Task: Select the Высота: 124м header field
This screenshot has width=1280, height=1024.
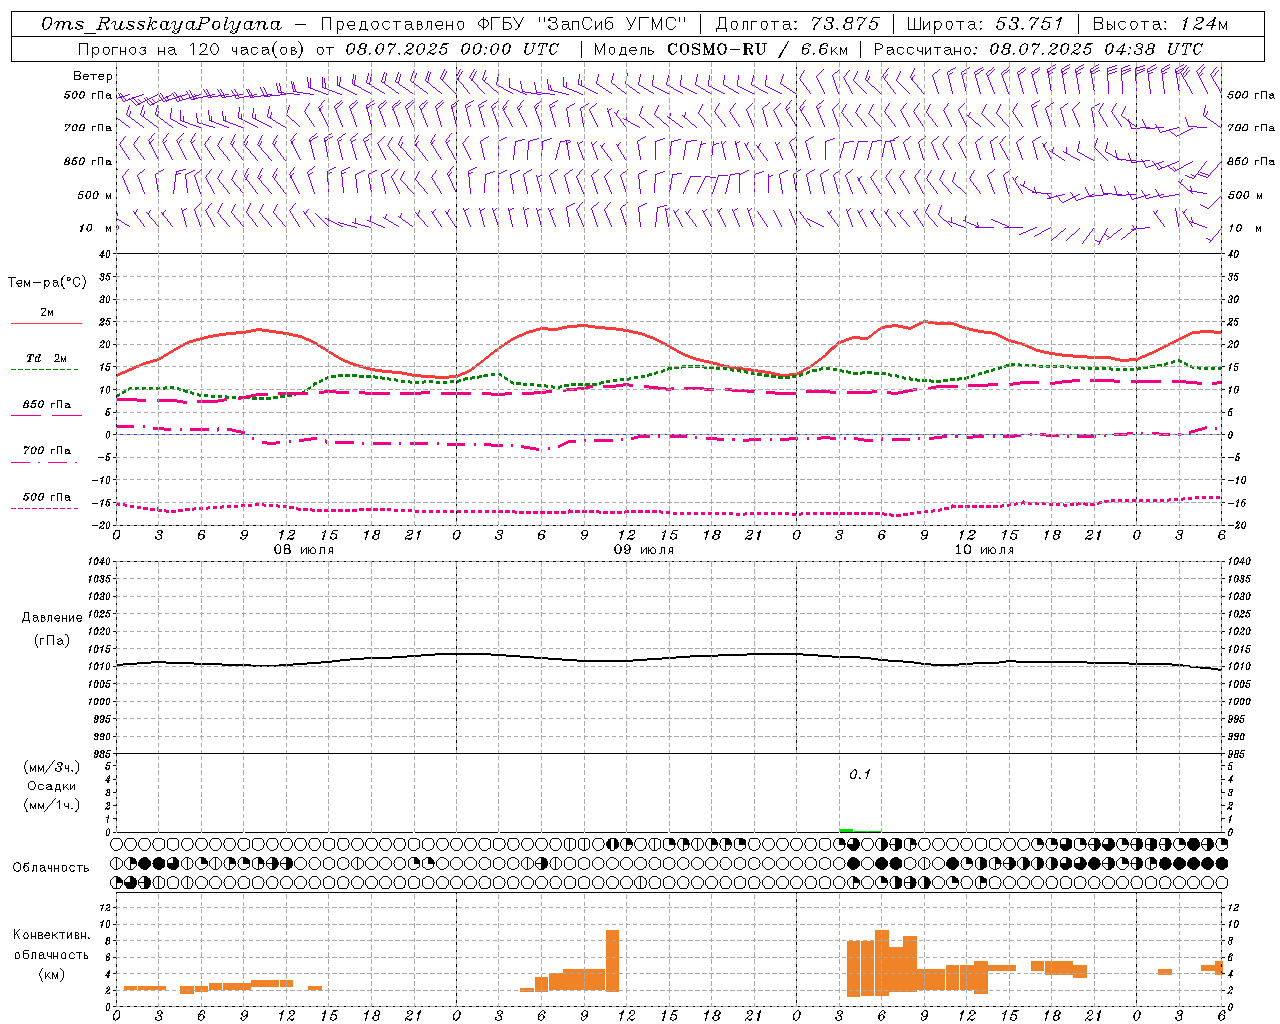Action: [1160, 24]
